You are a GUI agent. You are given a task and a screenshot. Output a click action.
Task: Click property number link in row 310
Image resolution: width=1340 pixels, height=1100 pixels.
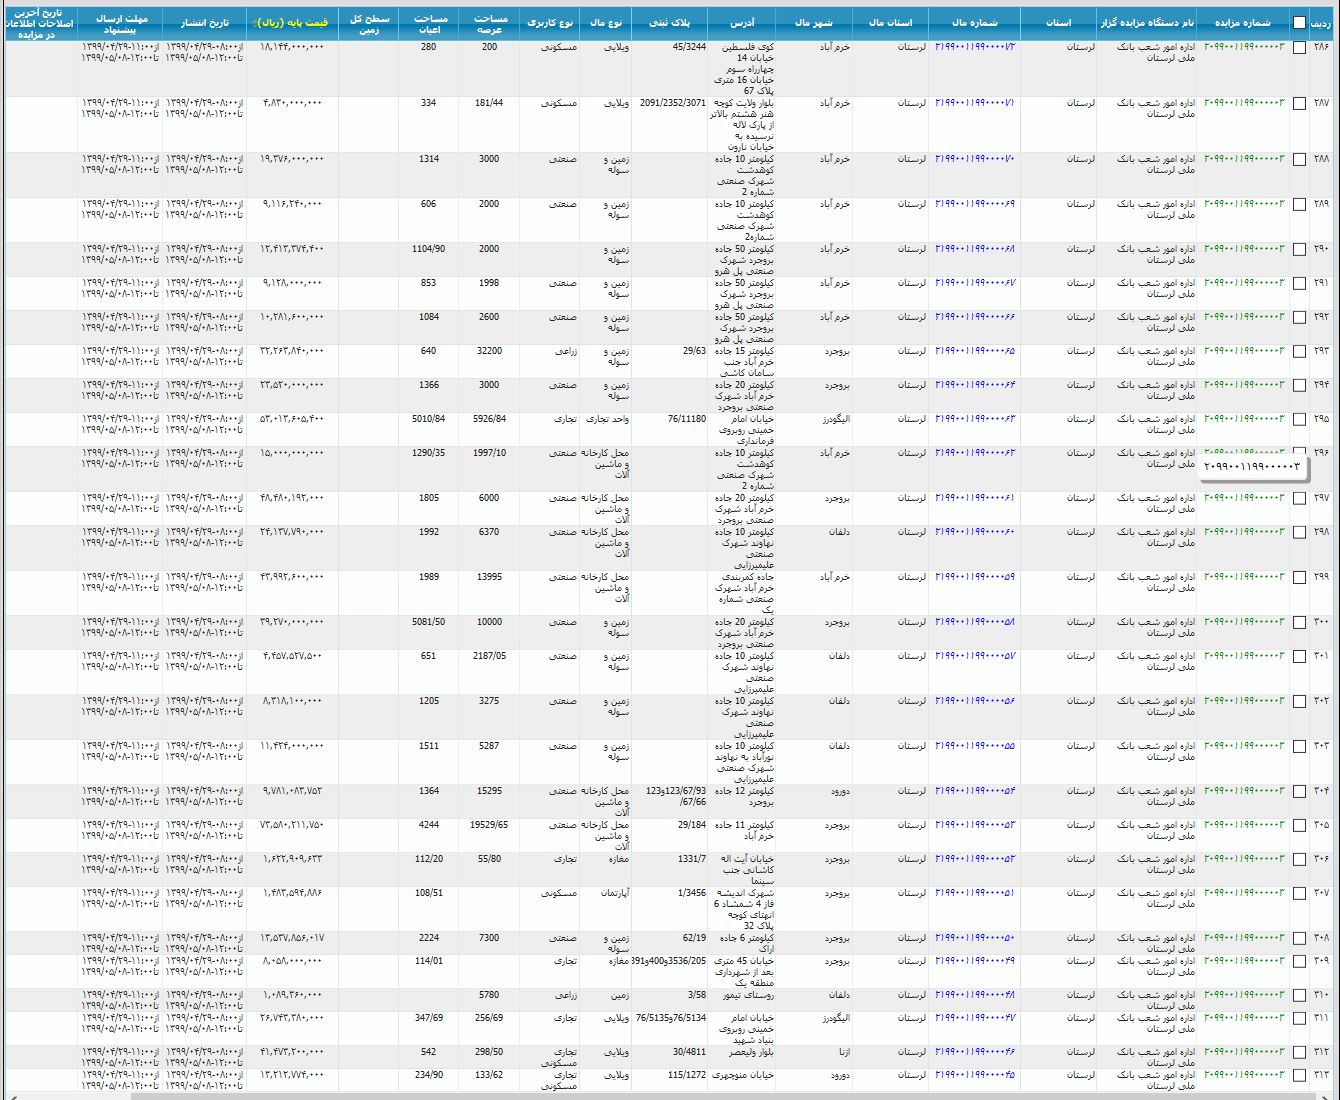974,995
